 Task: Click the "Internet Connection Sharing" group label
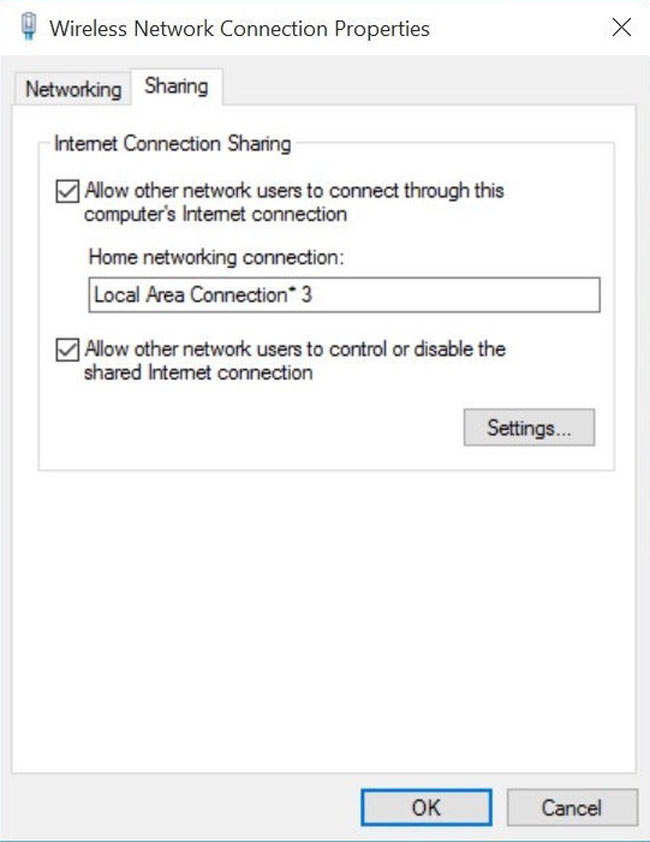(x=172, y=144)
